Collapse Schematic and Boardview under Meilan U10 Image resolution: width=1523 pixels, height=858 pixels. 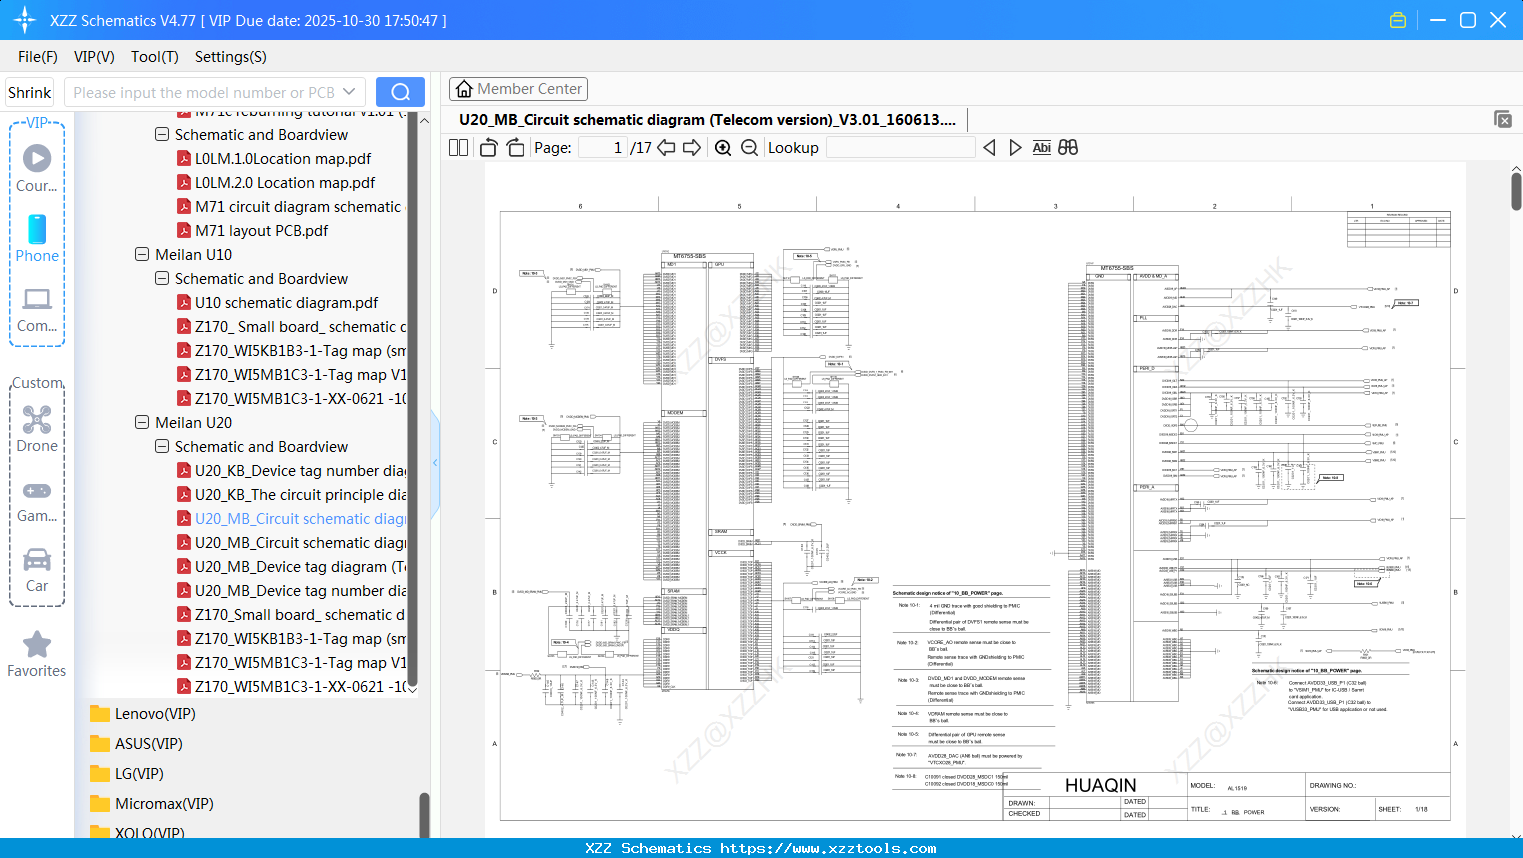(161, 278)
